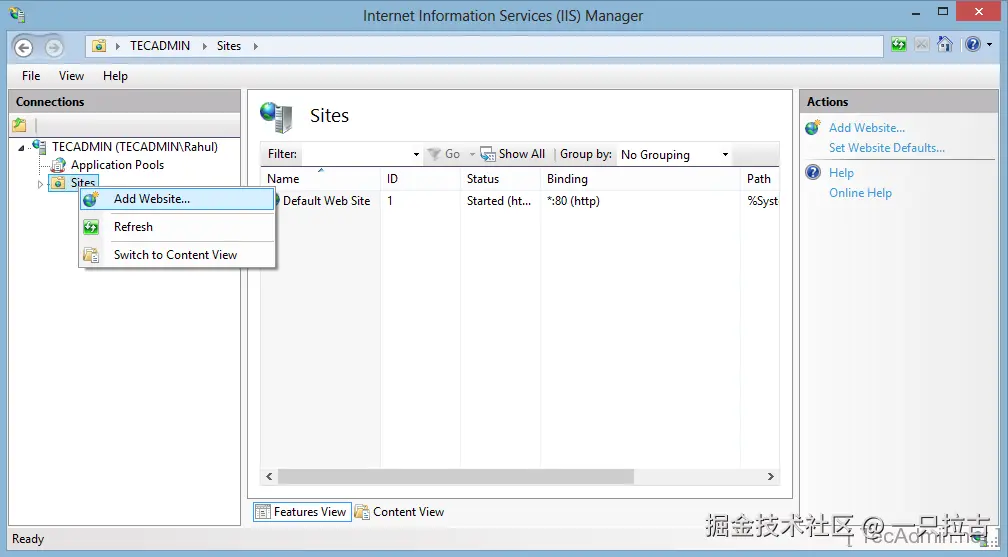Click the Show All icon in filter bar
Viewport: 1008px width, 557px height.
tap(488, 154)
